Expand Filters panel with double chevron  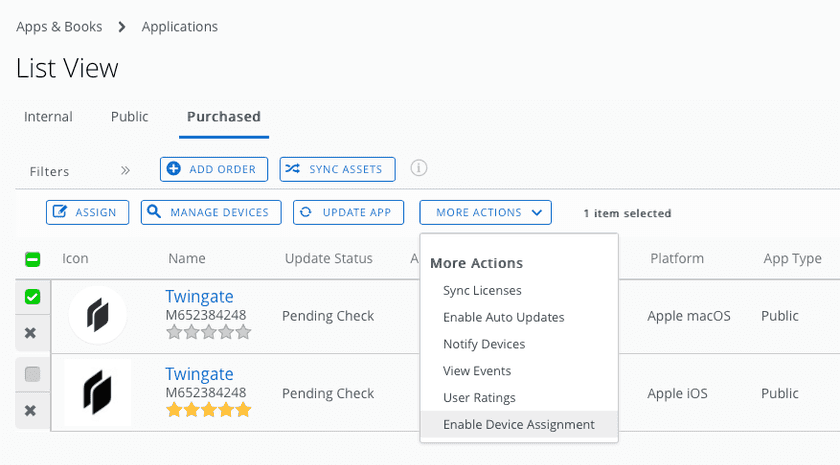click(x=125, y=171)
